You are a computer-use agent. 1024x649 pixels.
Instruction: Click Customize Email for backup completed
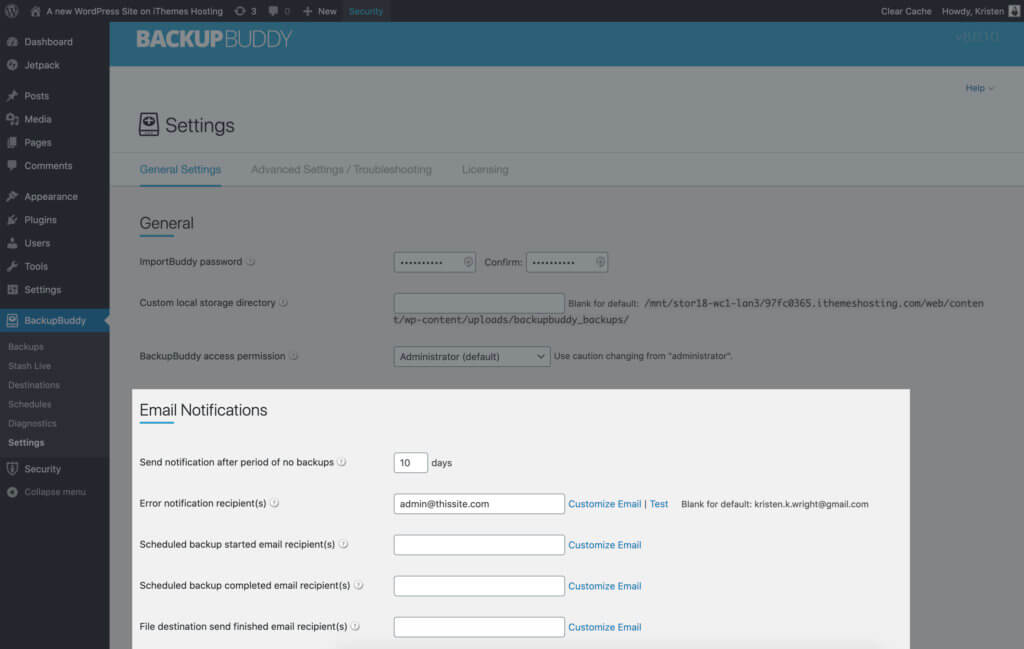coord(605,586)
